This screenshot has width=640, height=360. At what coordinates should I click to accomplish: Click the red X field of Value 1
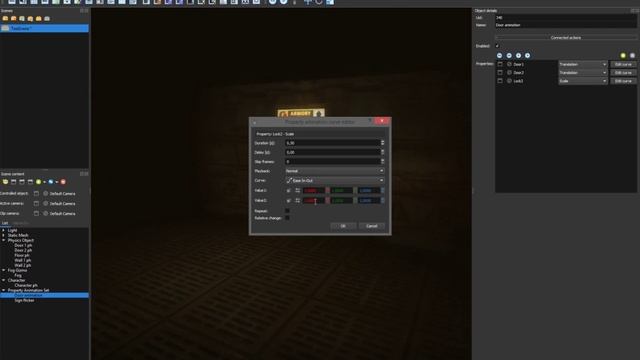[313, 191]
